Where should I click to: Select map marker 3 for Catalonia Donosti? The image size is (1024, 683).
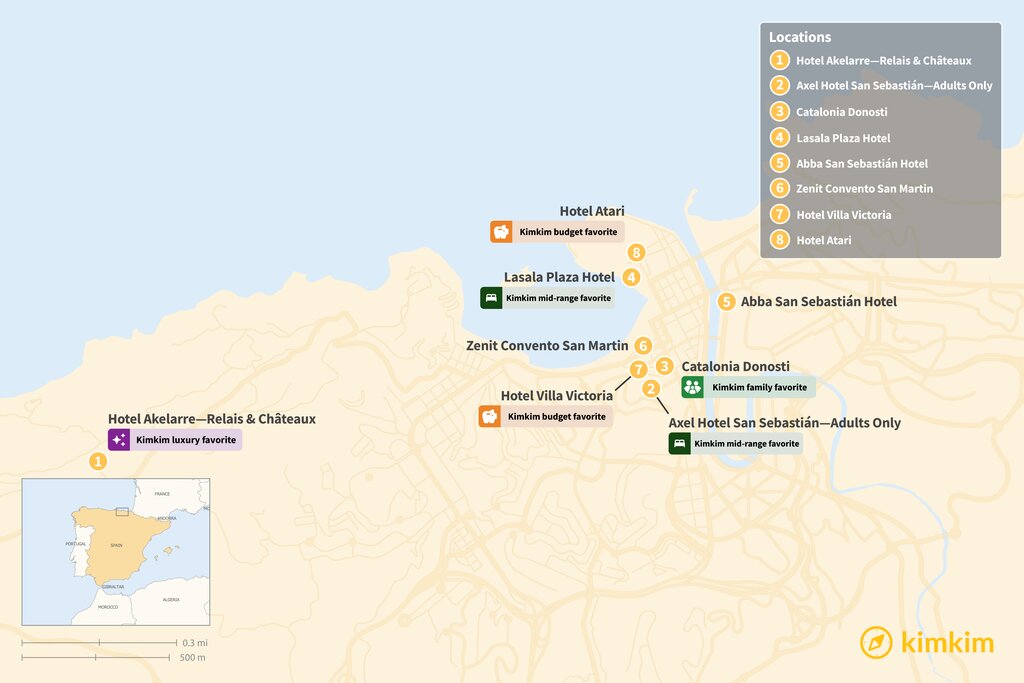664,366
